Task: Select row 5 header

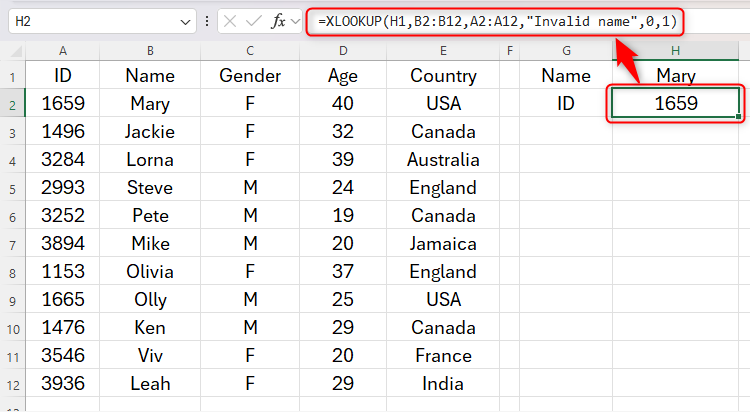Action: [13, 189]
